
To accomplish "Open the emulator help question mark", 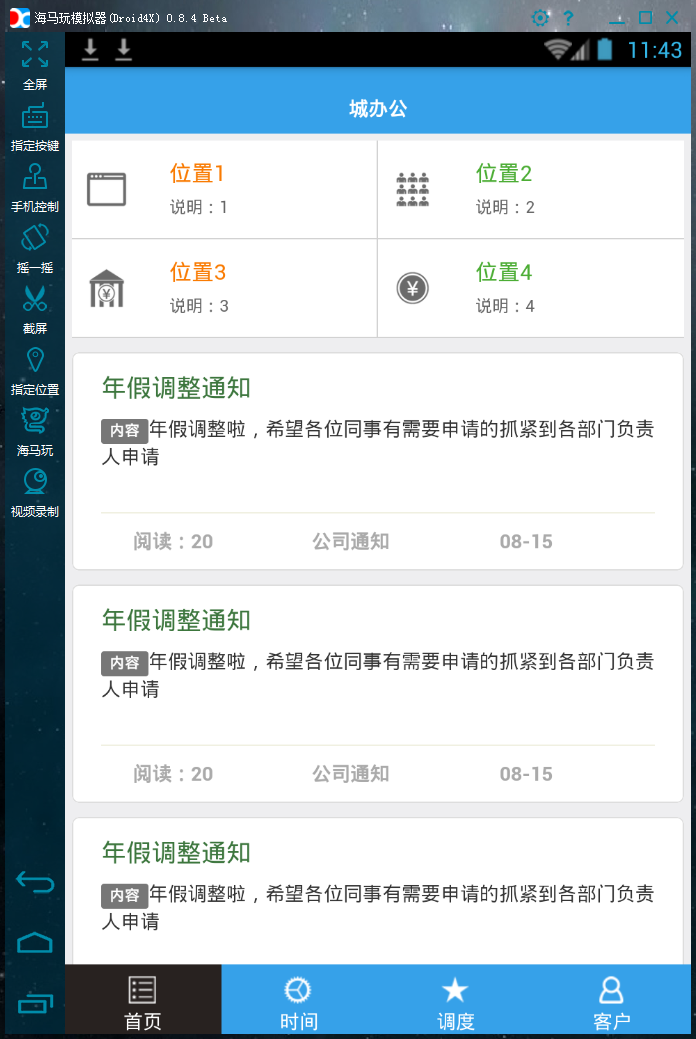I will pyautogui.click(x=568, y=18).
